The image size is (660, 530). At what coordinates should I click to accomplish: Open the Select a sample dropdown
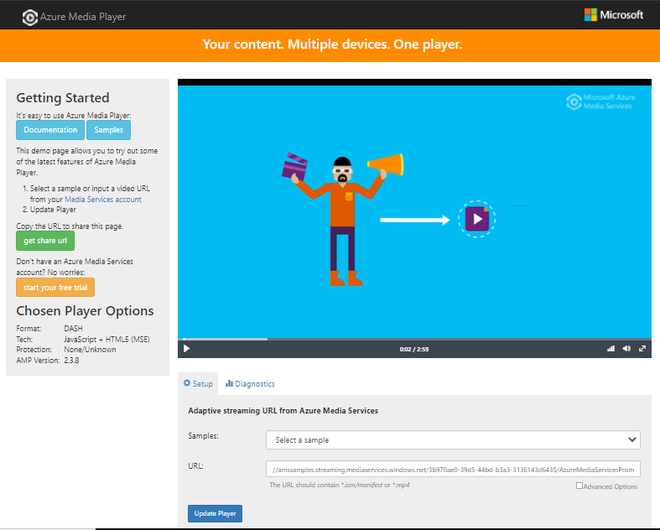coord(453,440)
